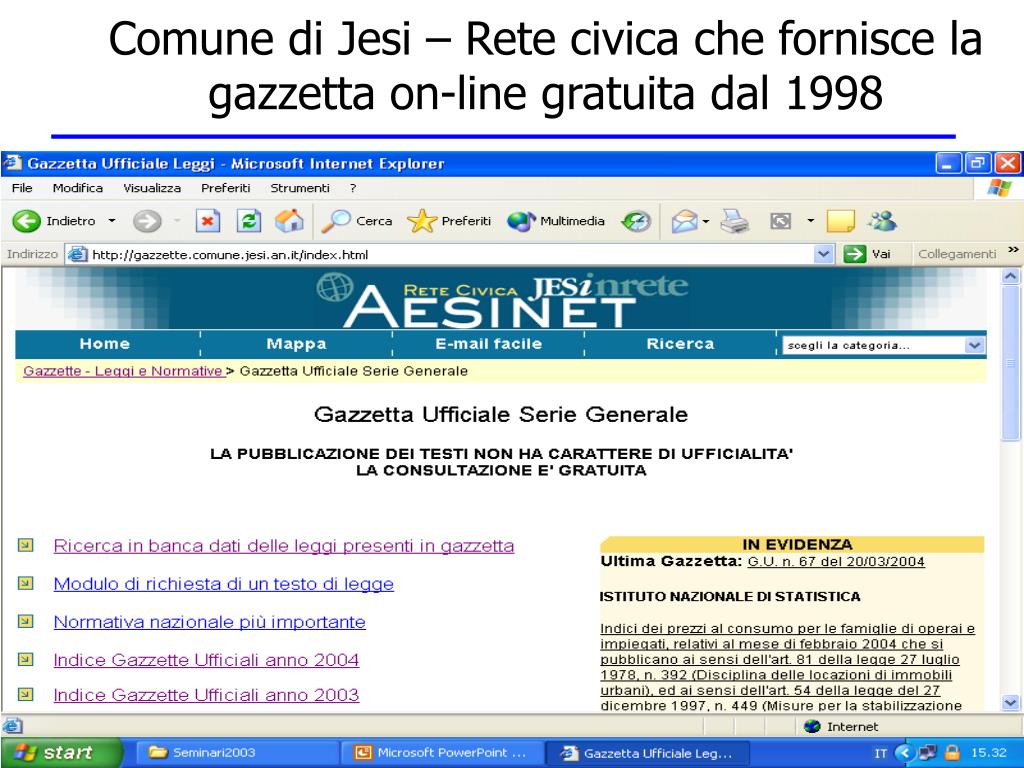Click the bullet icon beside Modulo di richiesta
This screenshot has height=768, width=1024.
point(25,583)
